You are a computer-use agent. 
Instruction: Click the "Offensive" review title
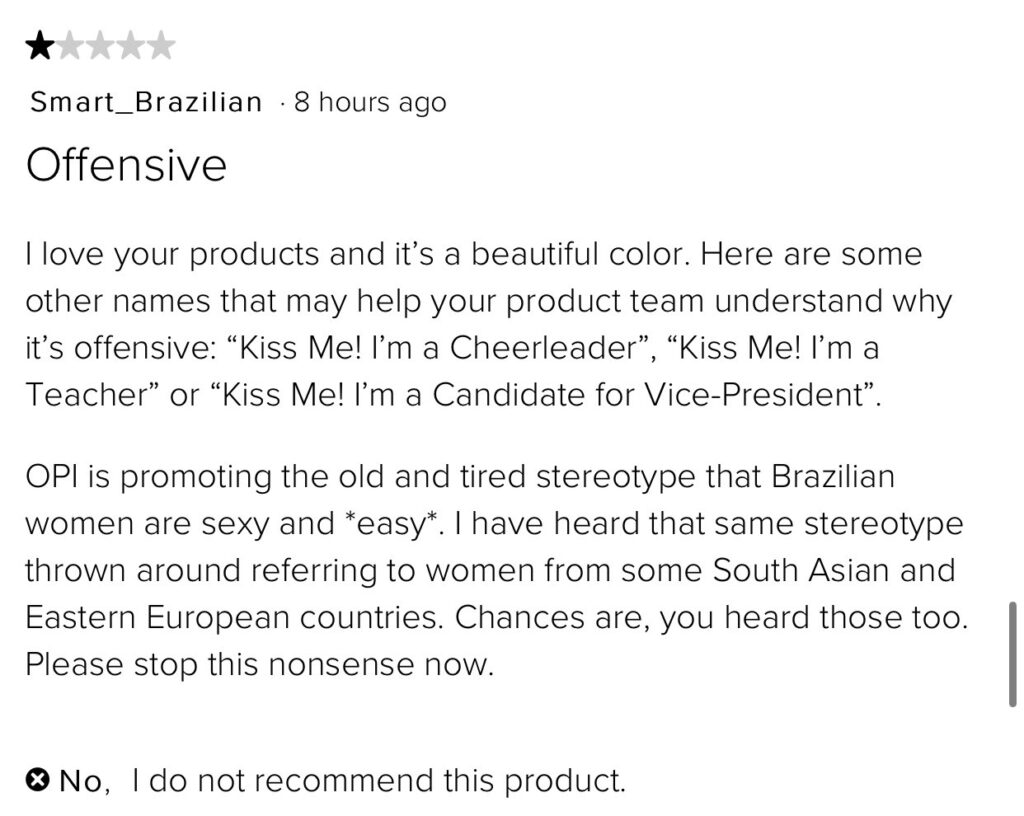[126, 165]
